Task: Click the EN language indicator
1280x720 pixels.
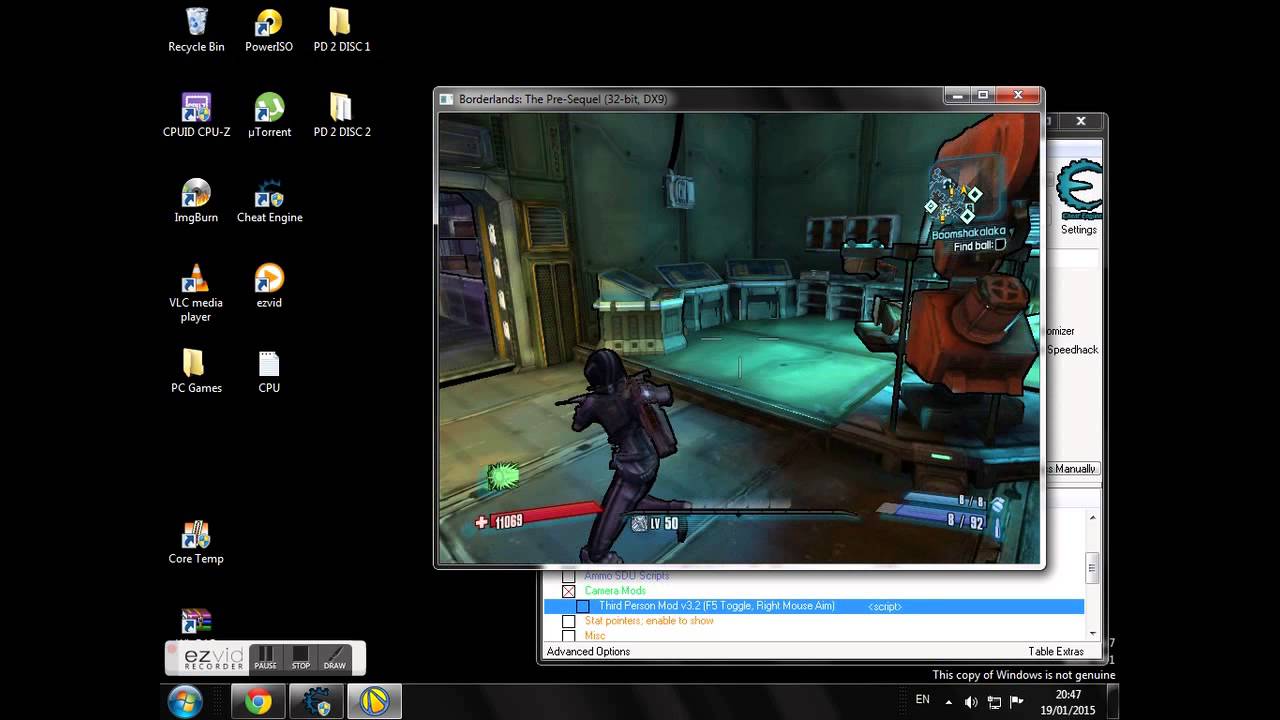Action: pyautogui.click(x=922, y=700)
